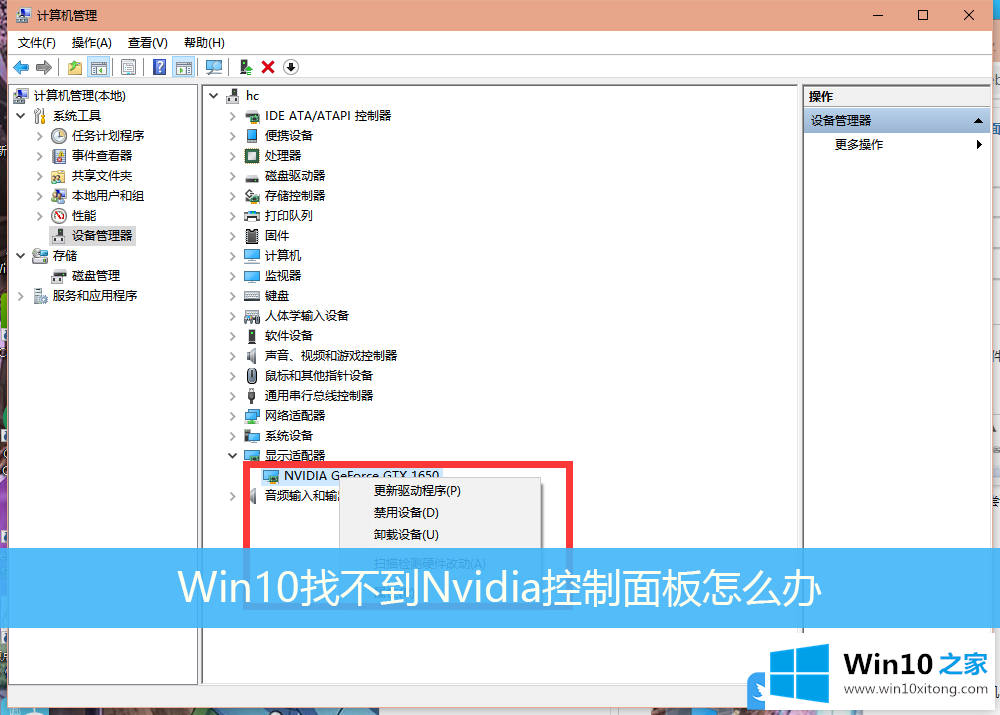Select 鼠标和其他指针设备 category

click(319, 376)
